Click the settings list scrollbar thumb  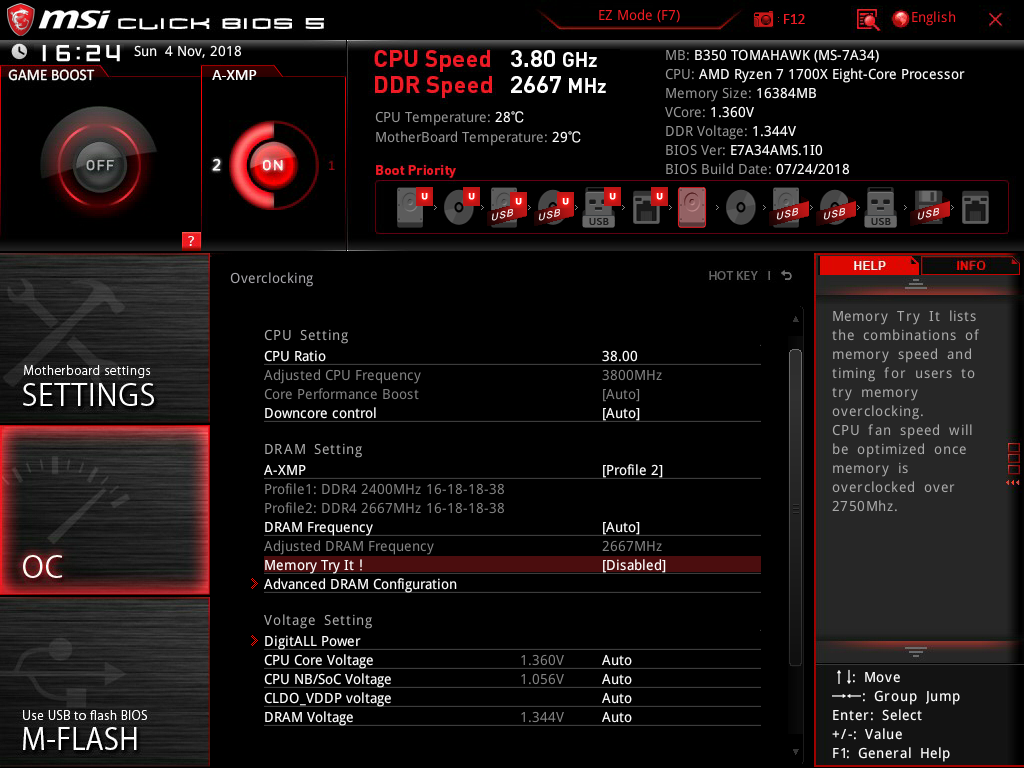click(x=795, y=507)
